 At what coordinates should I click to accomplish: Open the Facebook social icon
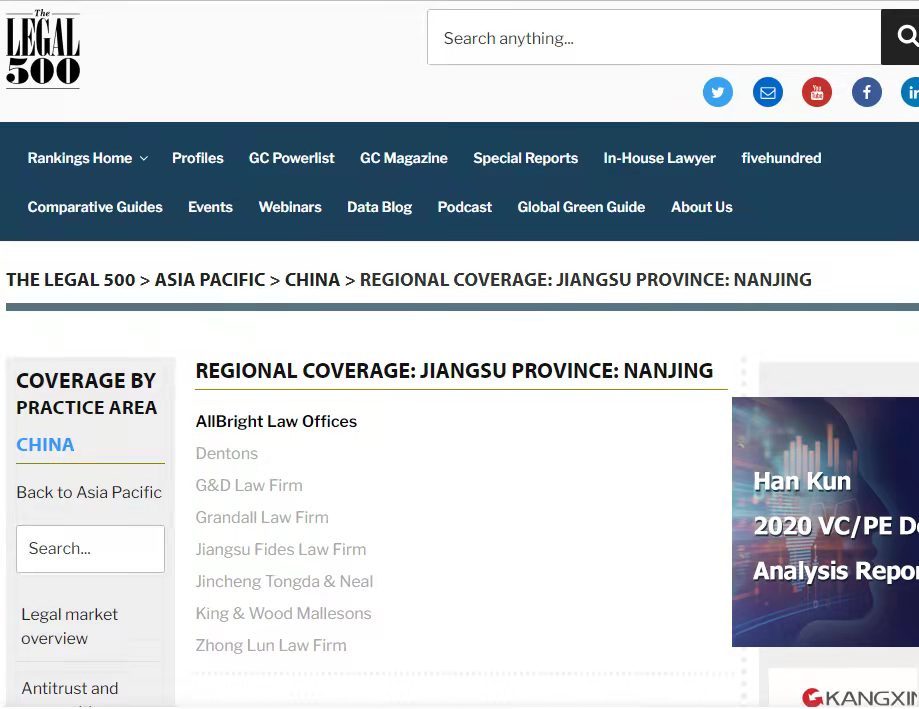[866, 92]
